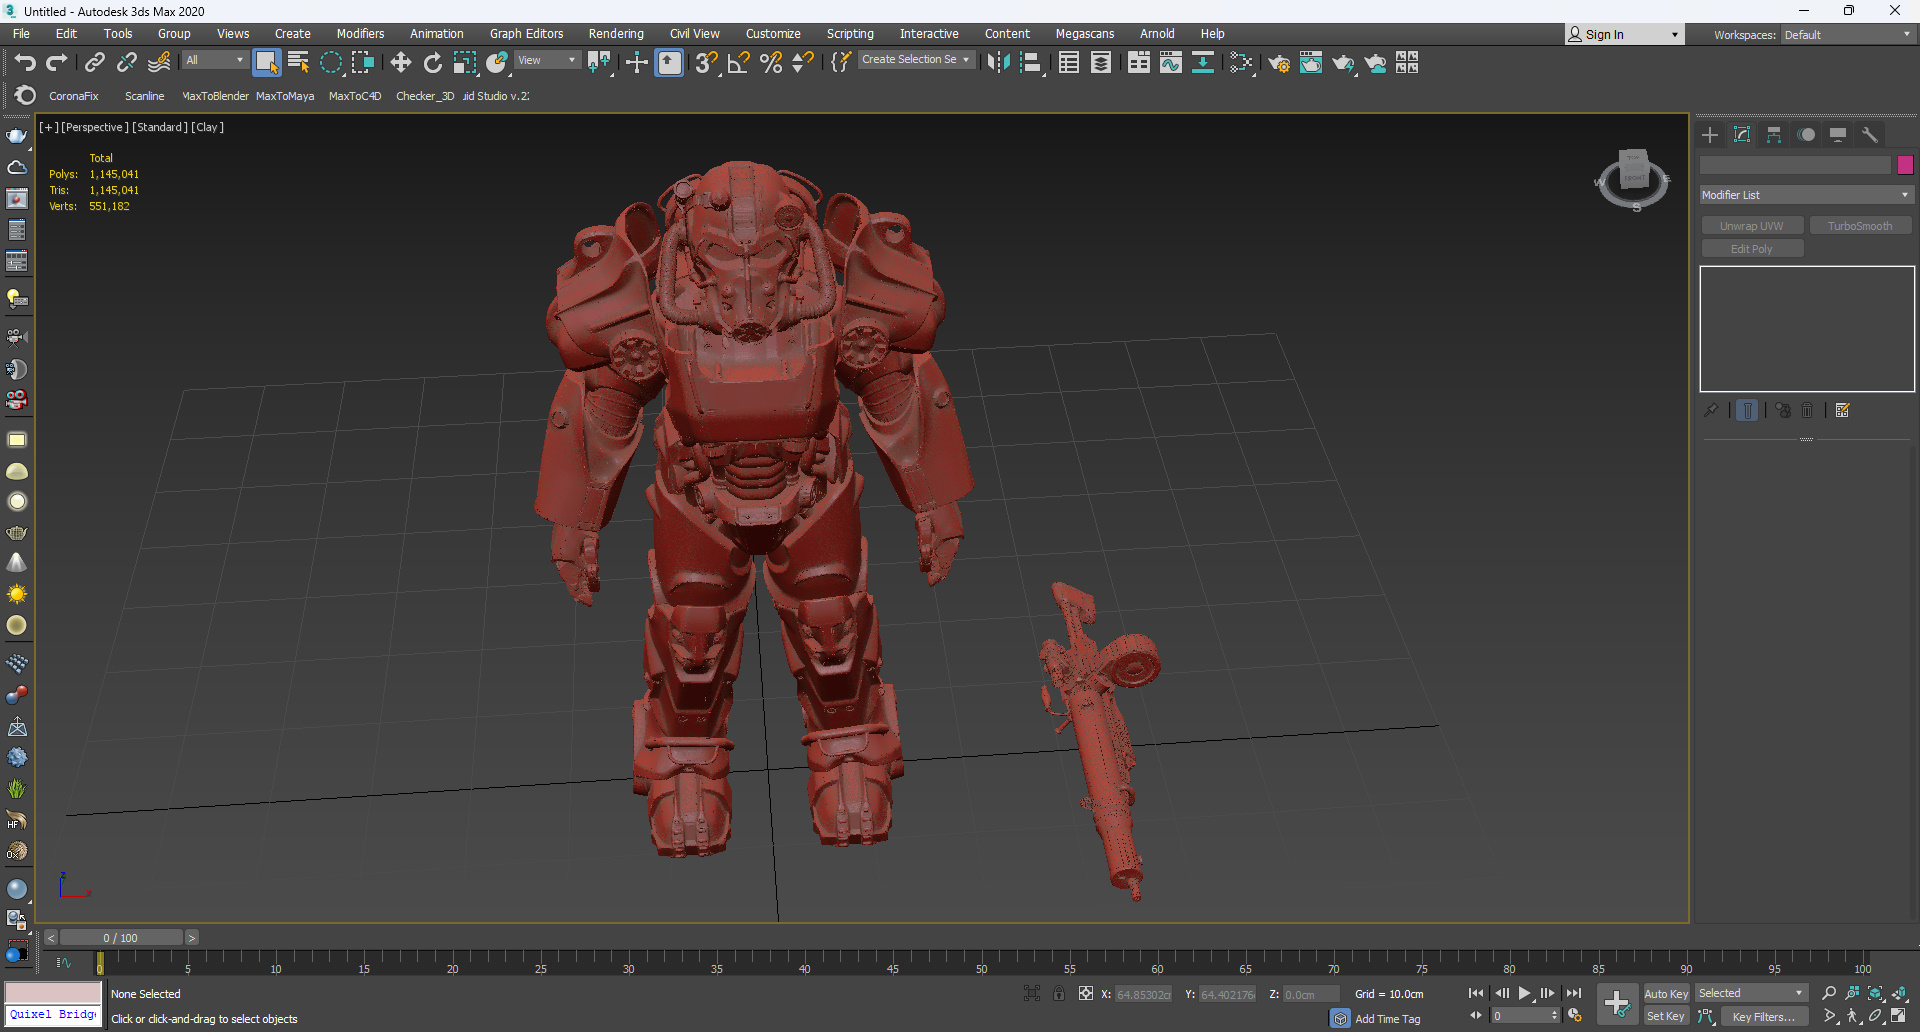Click the Undo arrow icon
Screen dimensions: 1920x1032
[x=24, y=63]
